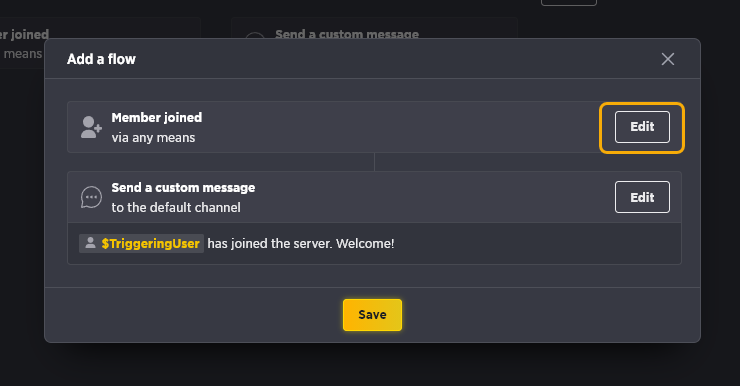
Task: Select the $TriggeringUser variable tag
Action: pyautogui.click(x=141, y=243)
